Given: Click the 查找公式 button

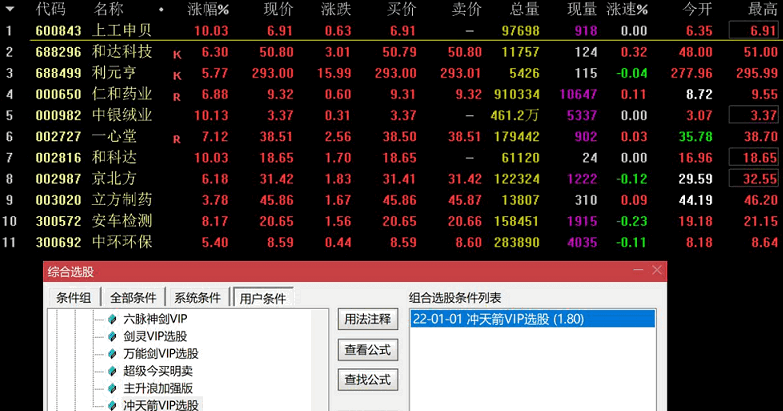Looking at the screenshot, I should point(368,380).
